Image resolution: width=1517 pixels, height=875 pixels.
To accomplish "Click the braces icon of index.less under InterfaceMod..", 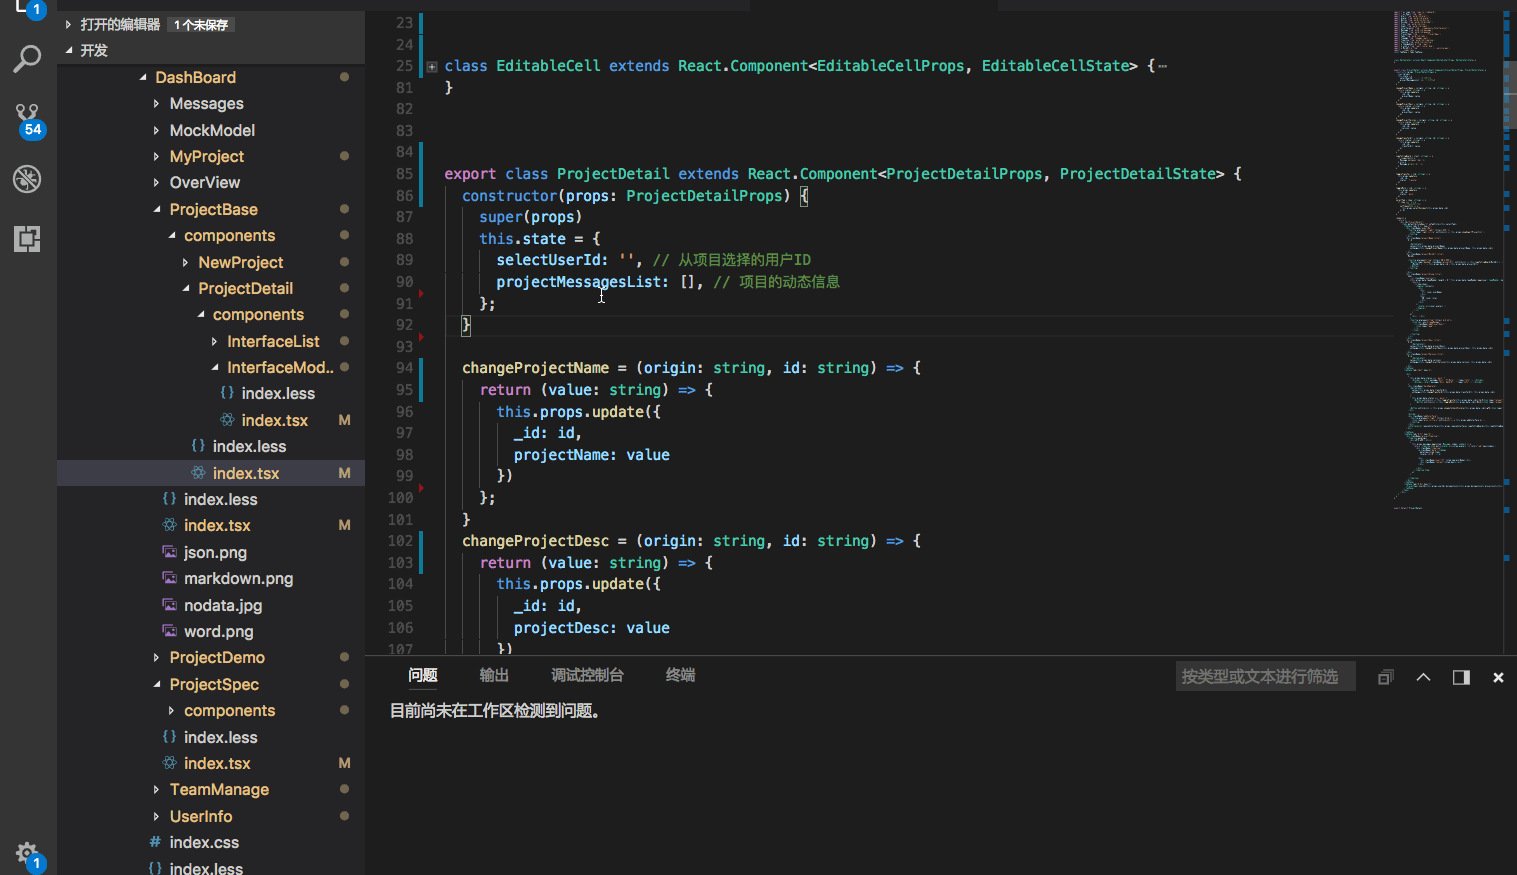I will pyautogui.click(x=227, y=393).
